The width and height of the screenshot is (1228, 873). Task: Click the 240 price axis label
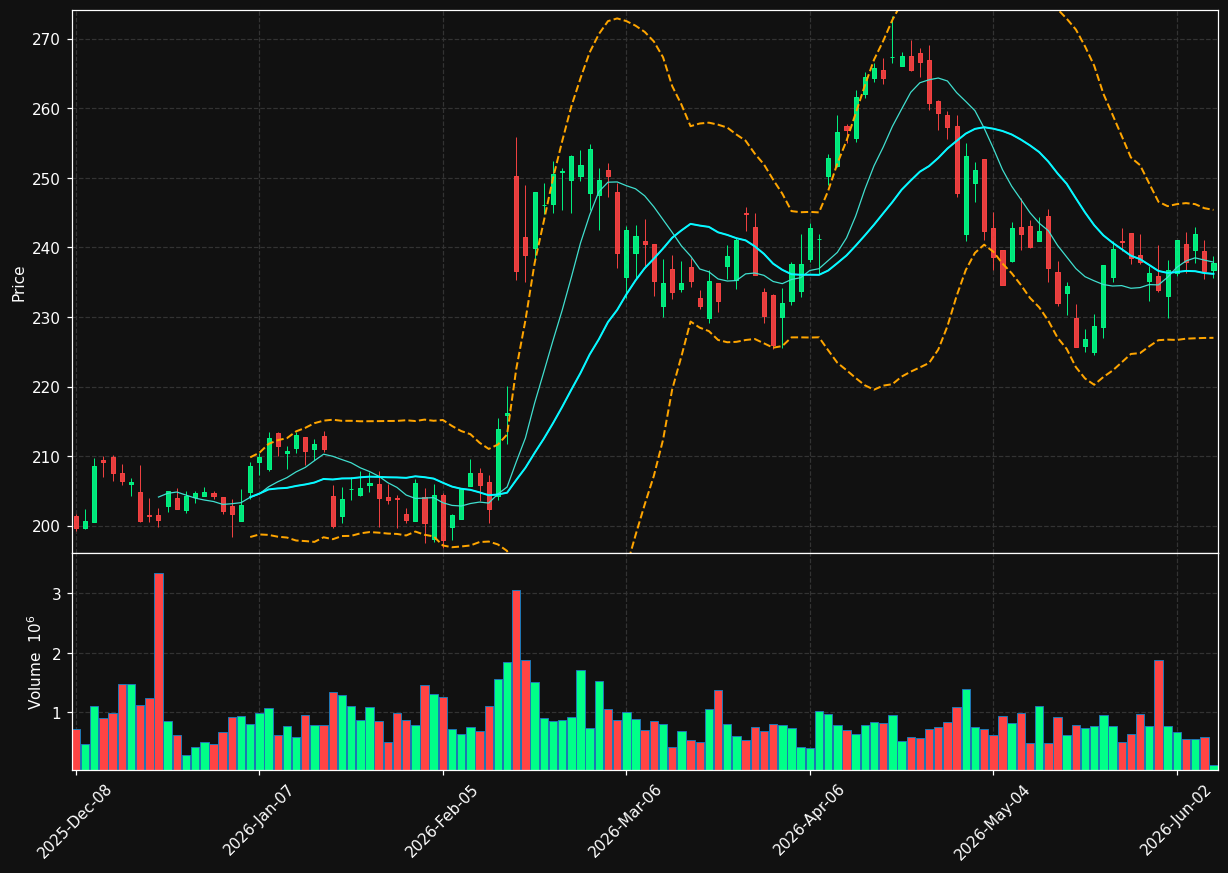point(47,248)
